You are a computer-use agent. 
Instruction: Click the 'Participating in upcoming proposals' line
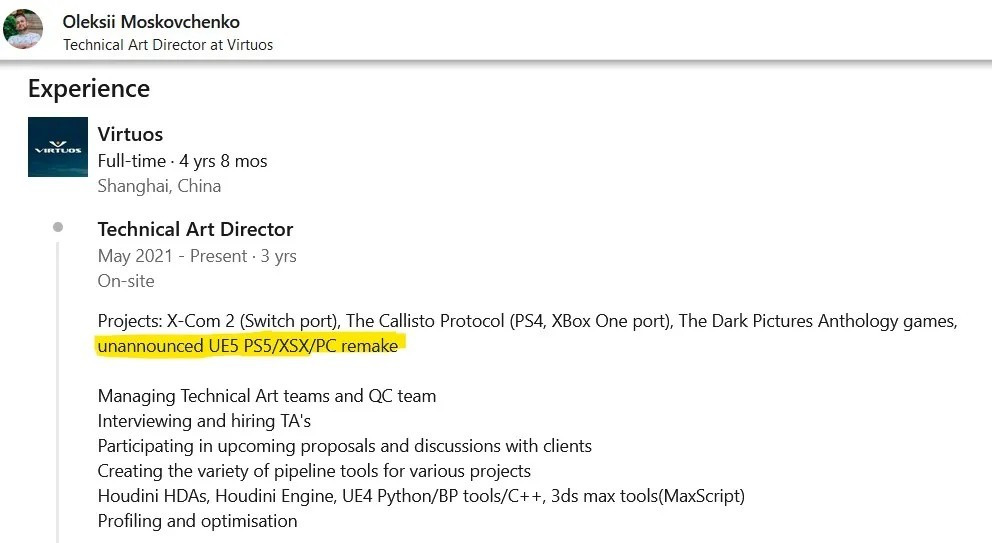(345, 446)
